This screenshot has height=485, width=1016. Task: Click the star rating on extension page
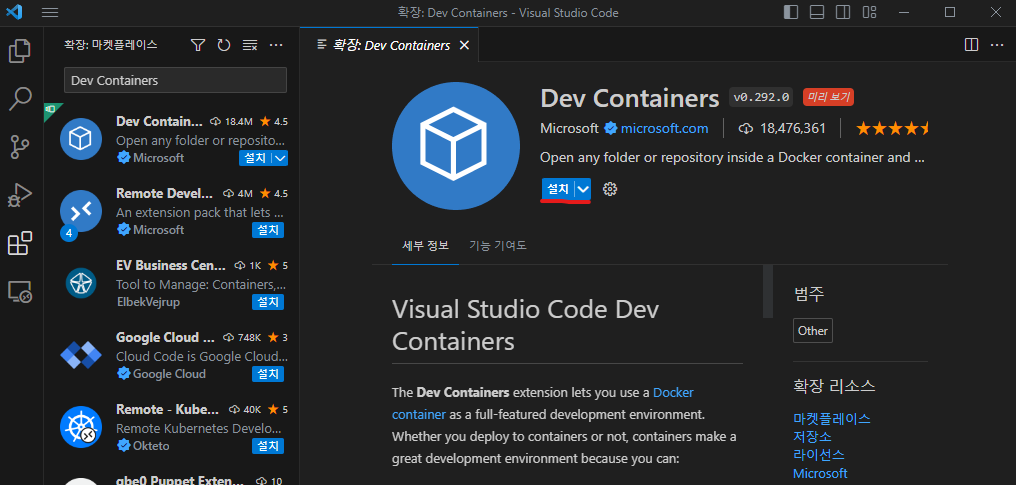892,128
